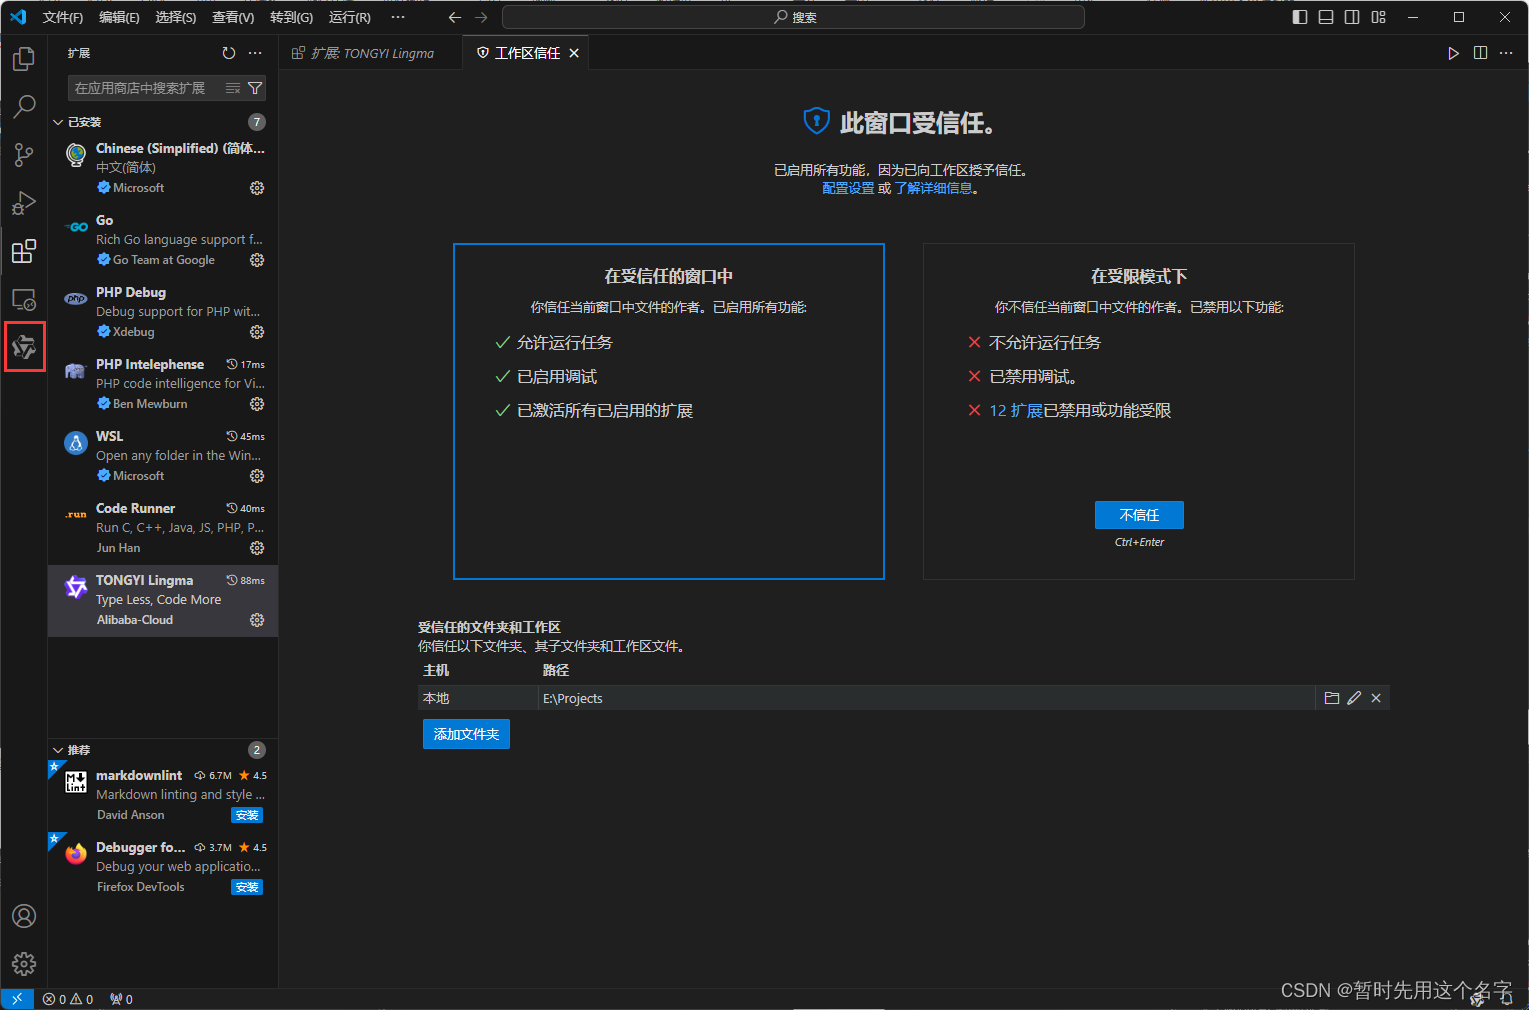Open the 编辑(E) menu
The height and width of the screenshot is (1010, 1529).
[119, 17]
